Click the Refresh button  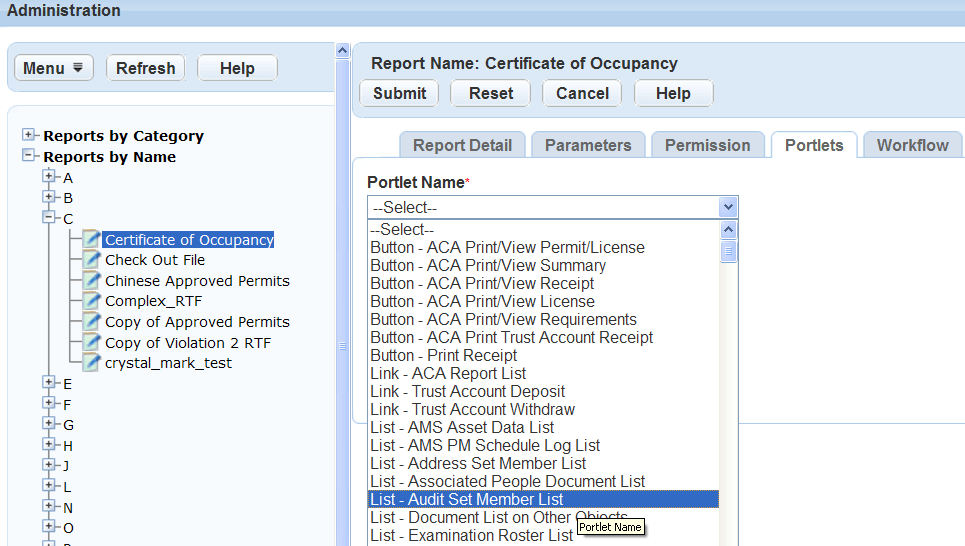(x=145, y=68)
